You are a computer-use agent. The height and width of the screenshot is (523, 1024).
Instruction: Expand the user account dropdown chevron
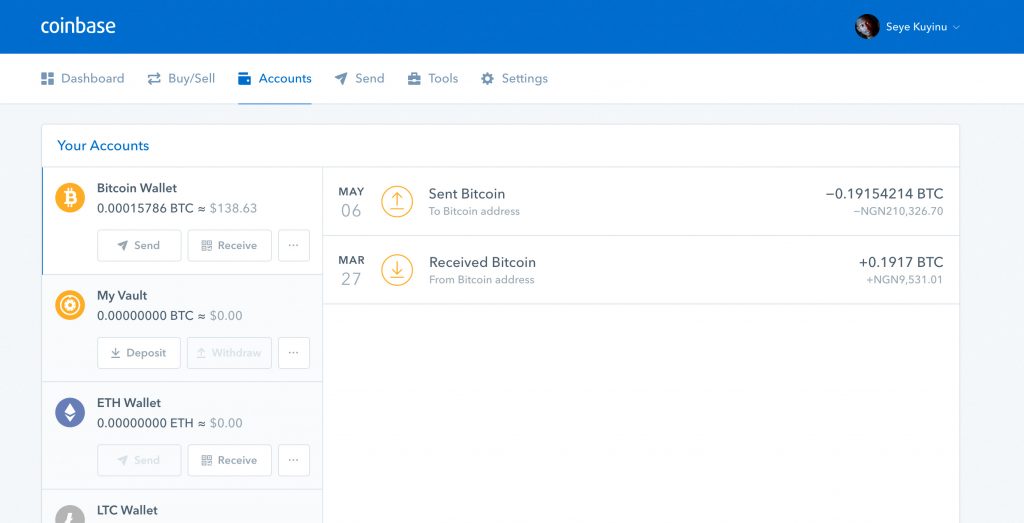tap(957, 27)
